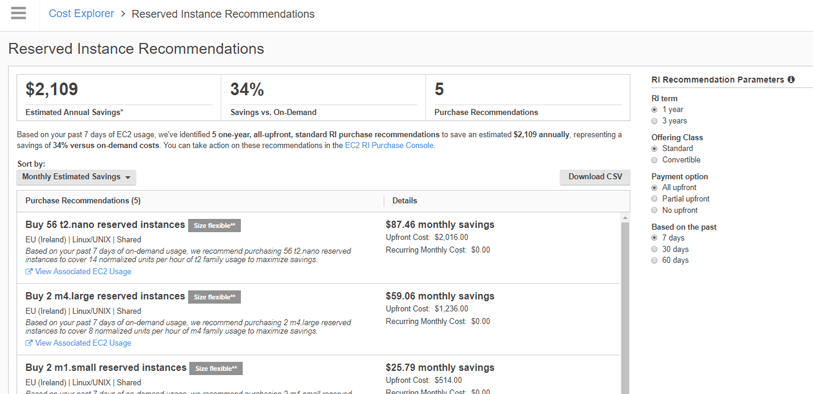Base recommendations on past 60 days
Image resolution: width=813 pixels, height=394 pixels.
pyautogui.click(x=654, y=260)
